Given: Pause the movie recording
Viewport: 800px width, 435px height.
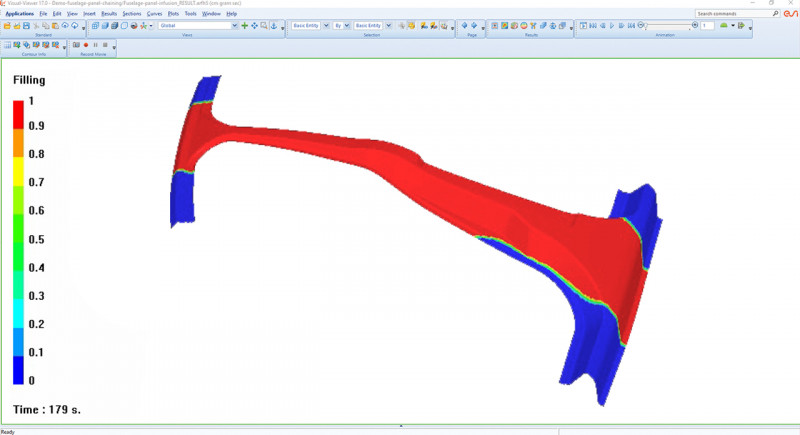Looking at the screenshot, I should coord(95,45).
